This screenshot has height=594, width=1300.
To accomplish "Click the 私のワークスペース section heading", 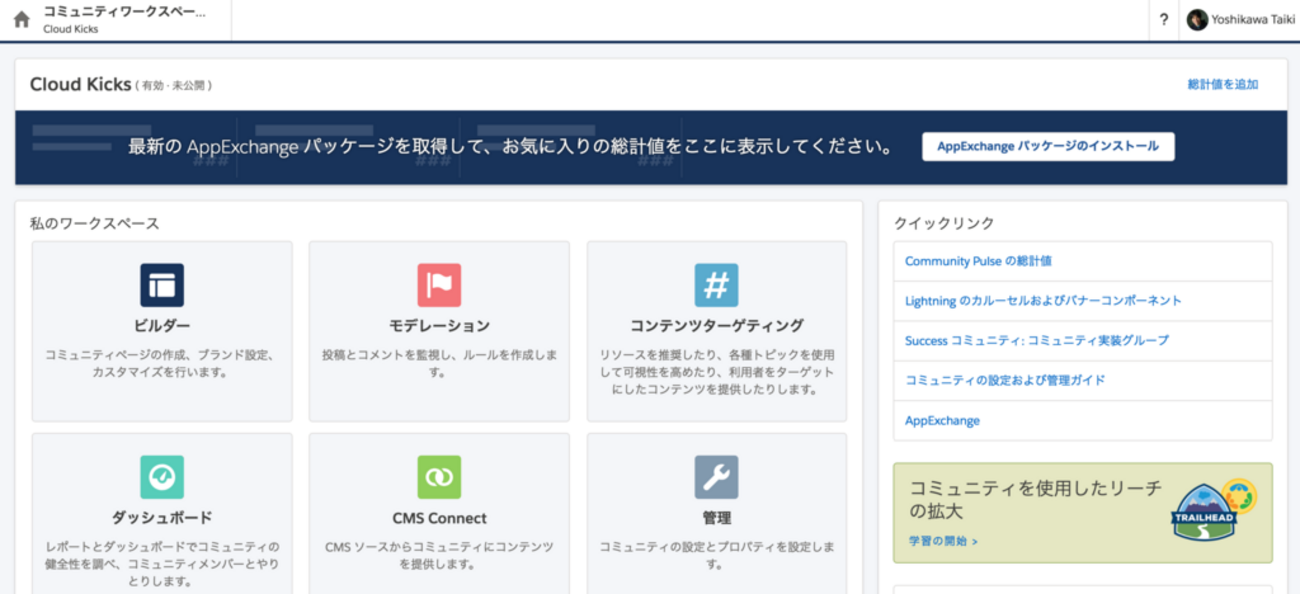I will (x=95, y=224).
